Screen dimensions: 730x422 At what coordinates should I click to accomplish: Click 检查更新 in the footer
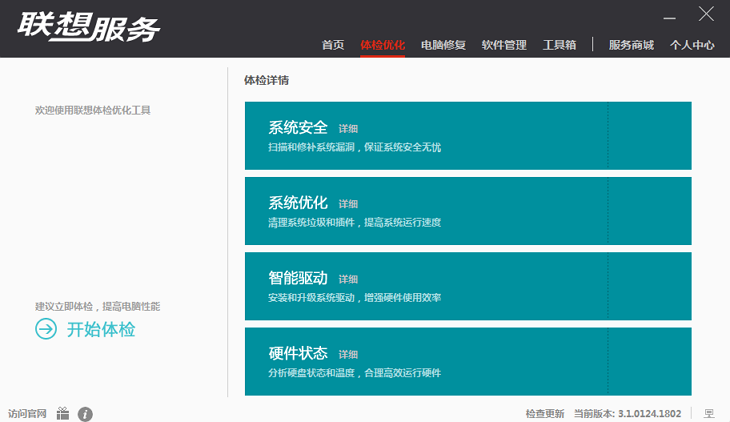pyautogui.click(x=545, y=414)
